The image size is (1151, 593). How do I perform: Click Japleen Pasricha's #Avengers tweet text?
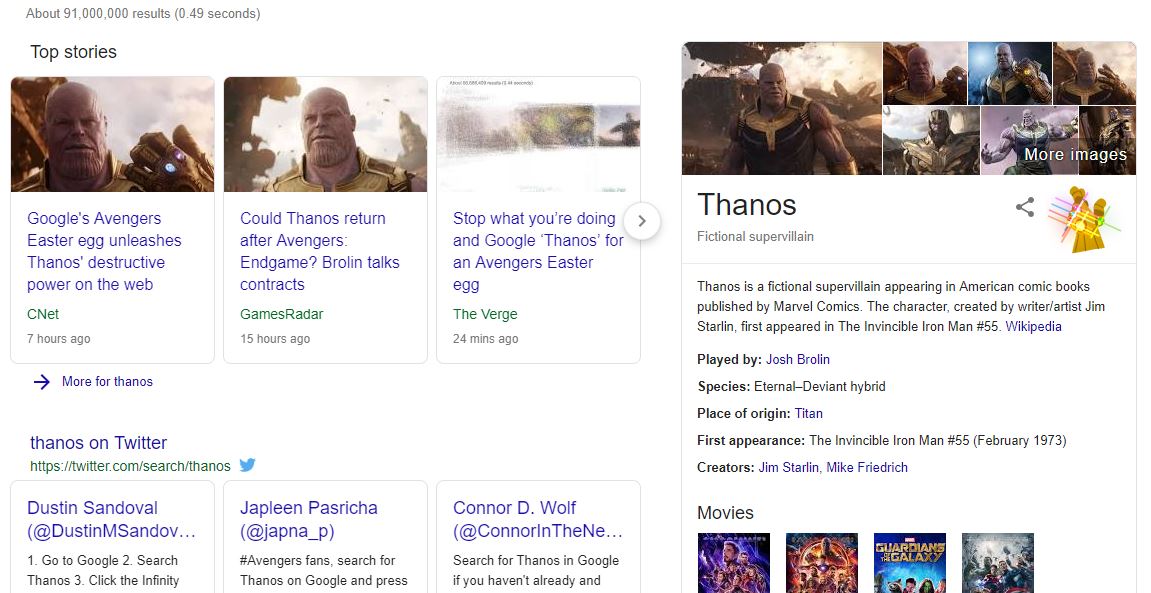click(324, 570)
